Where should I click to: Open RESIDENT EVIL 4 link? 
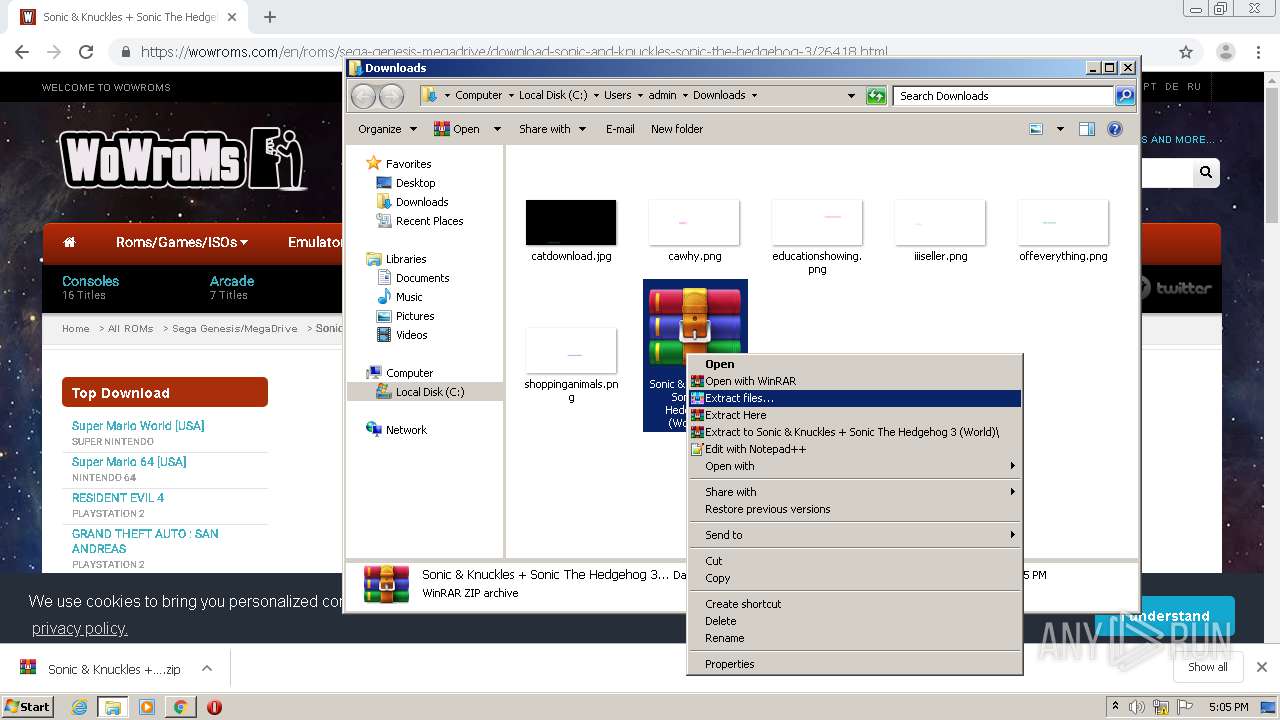click(118, 498)
